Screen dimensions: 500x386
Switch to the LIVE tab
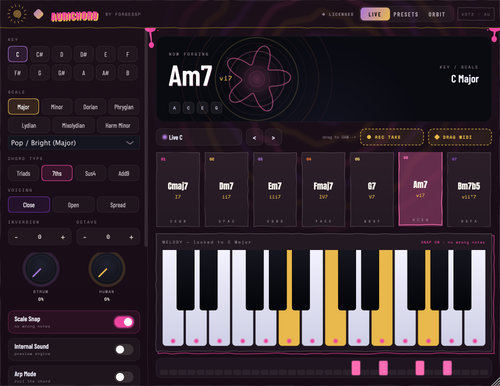375,14
